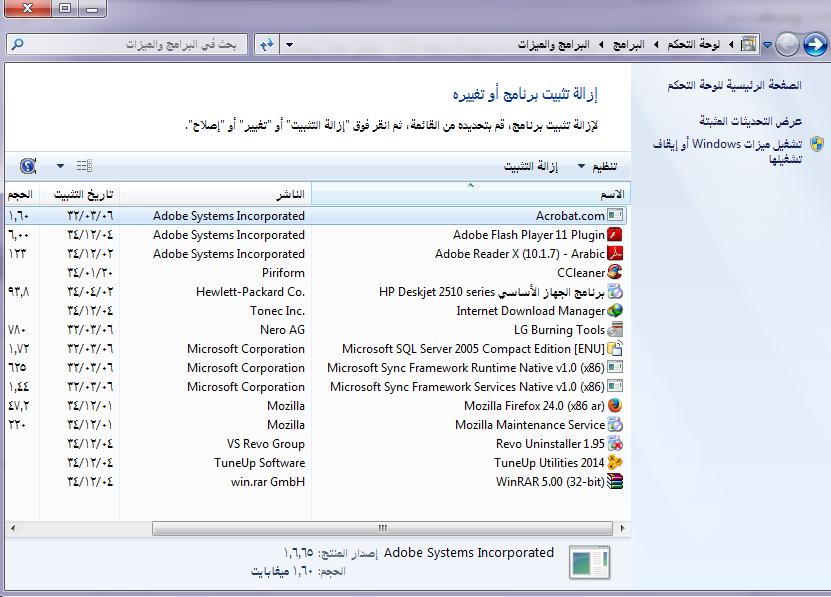Expand the arrow after البرامج in the breadcrumb
831x597 pixels.
(601, 45)
